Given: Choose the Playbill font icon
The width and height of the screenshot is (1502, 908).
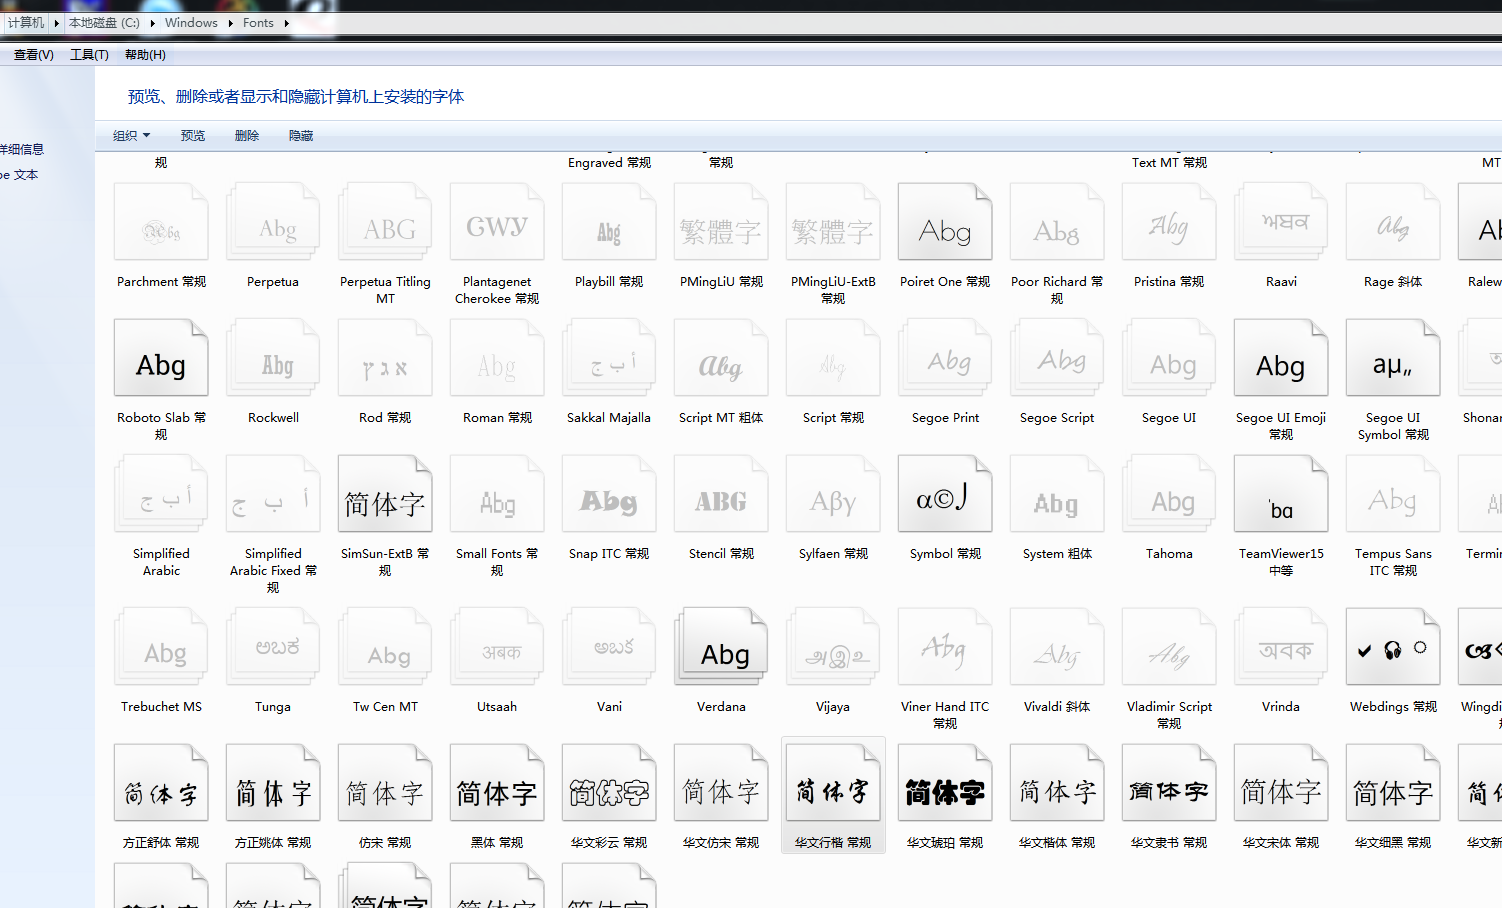Looking at the screenshot, I should 609,222.
